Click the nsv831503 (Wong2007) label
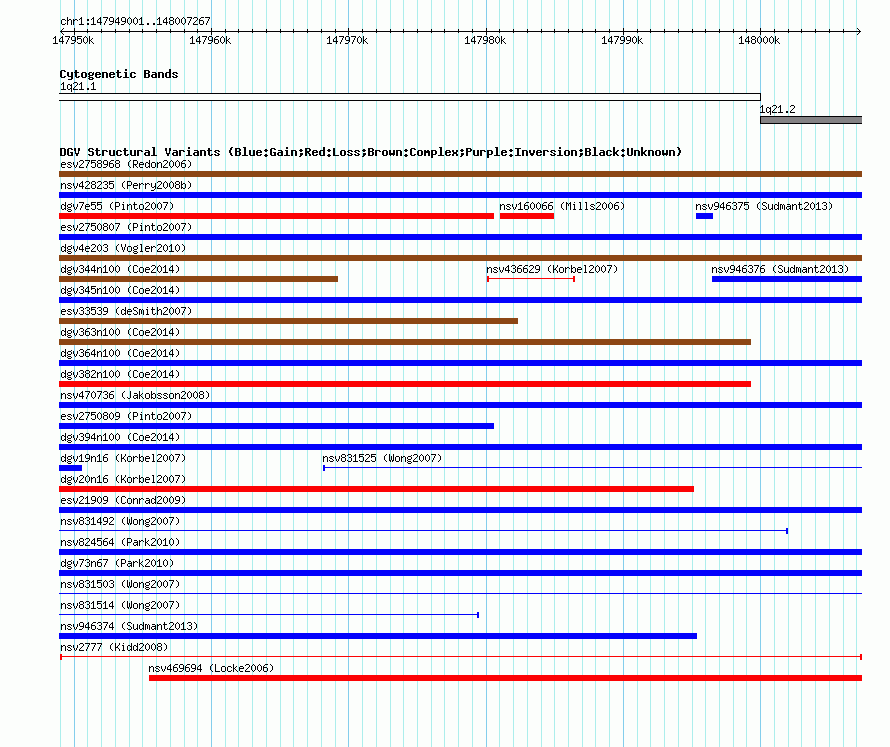The height and width of the screenshot is (747, 890). coord(120,585)
